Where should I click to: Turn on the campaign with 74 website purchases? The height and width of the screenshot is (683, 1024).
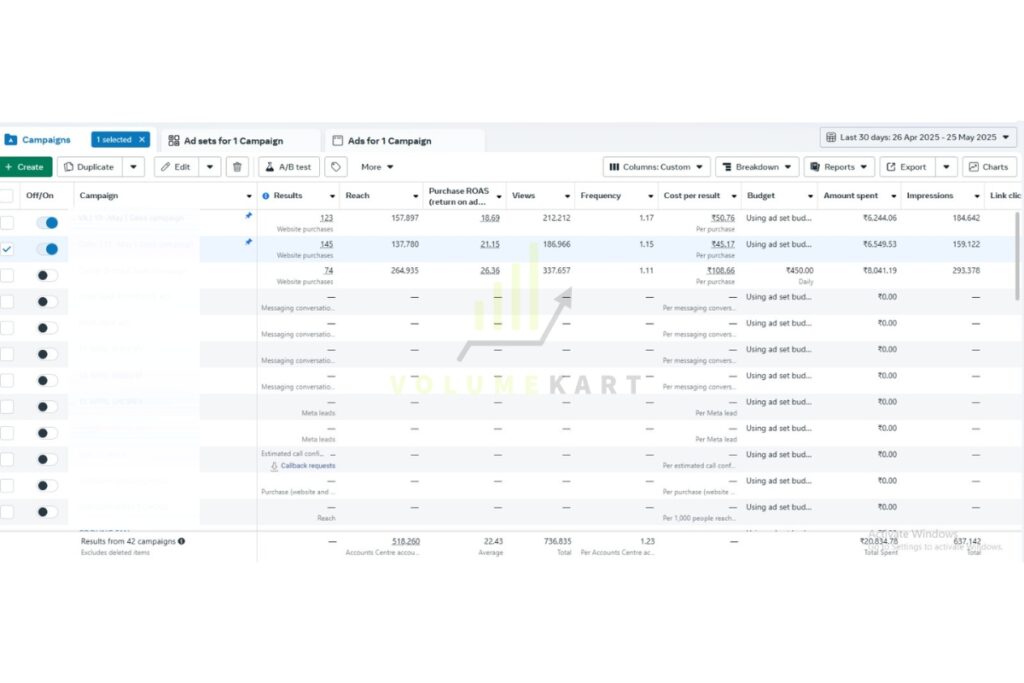tap(47, 276)
